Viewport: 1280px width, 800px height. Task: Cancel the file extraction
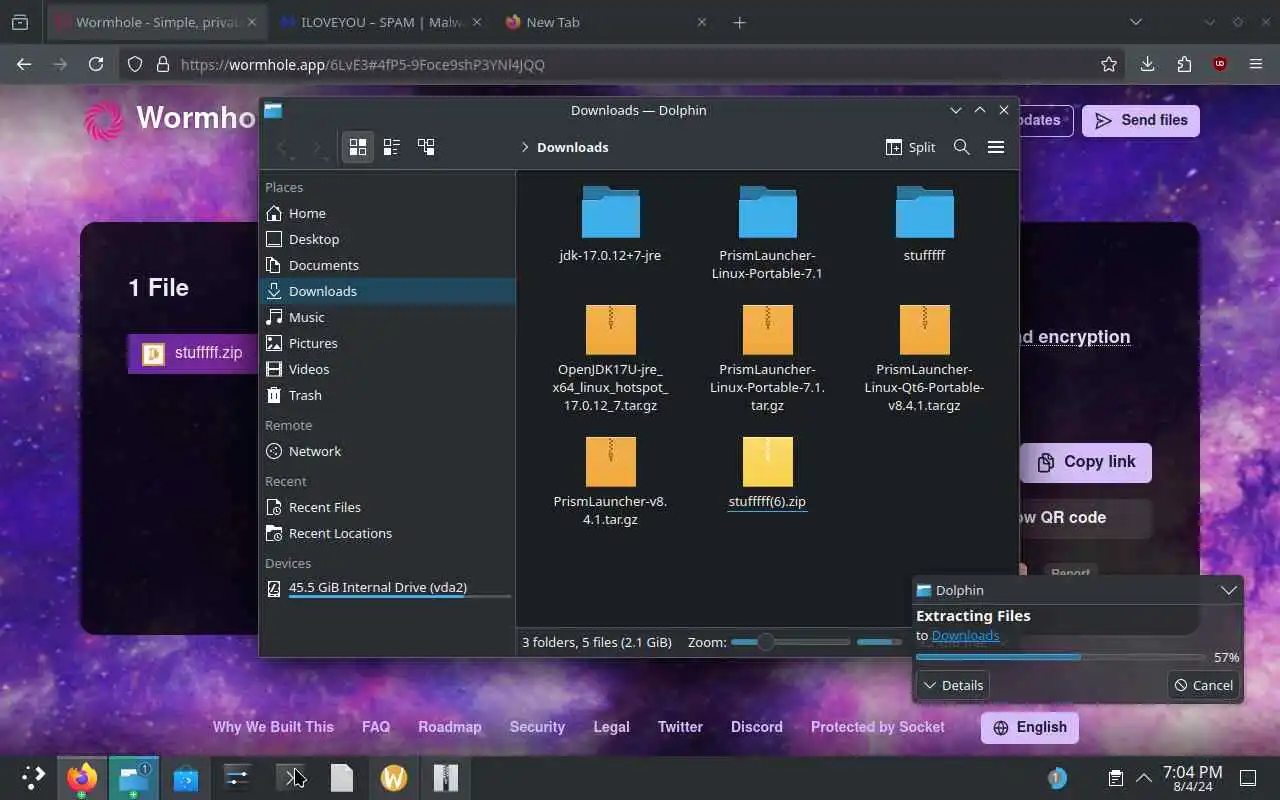pyautogui.click(x=1203, y=685)
